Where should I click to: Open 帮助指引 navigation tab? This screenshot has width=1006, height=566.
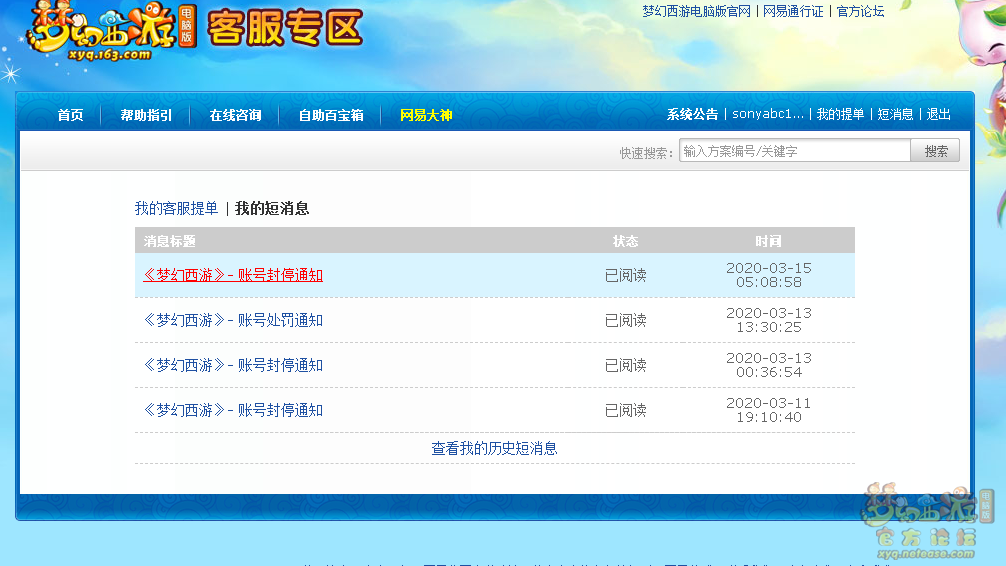(146, 115)
